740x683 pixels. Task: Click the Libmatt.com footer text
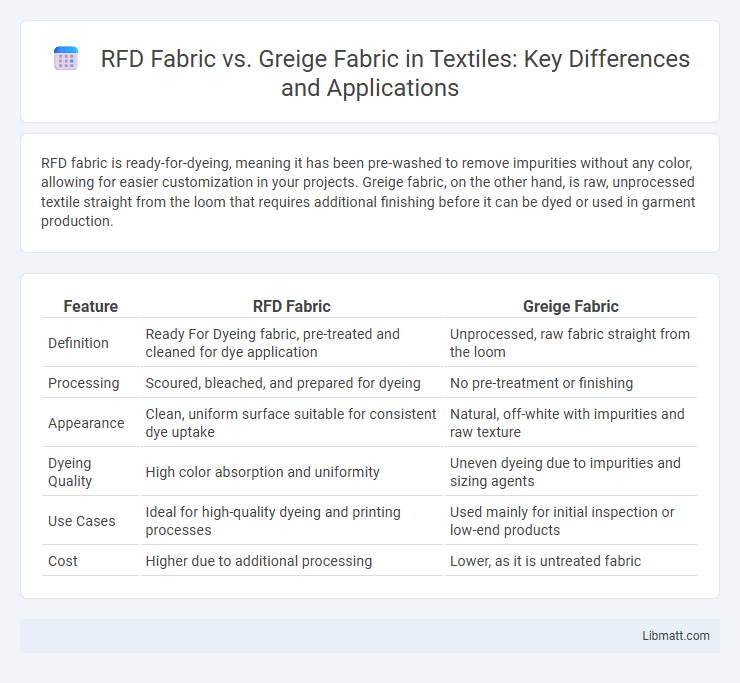(675, 636)
